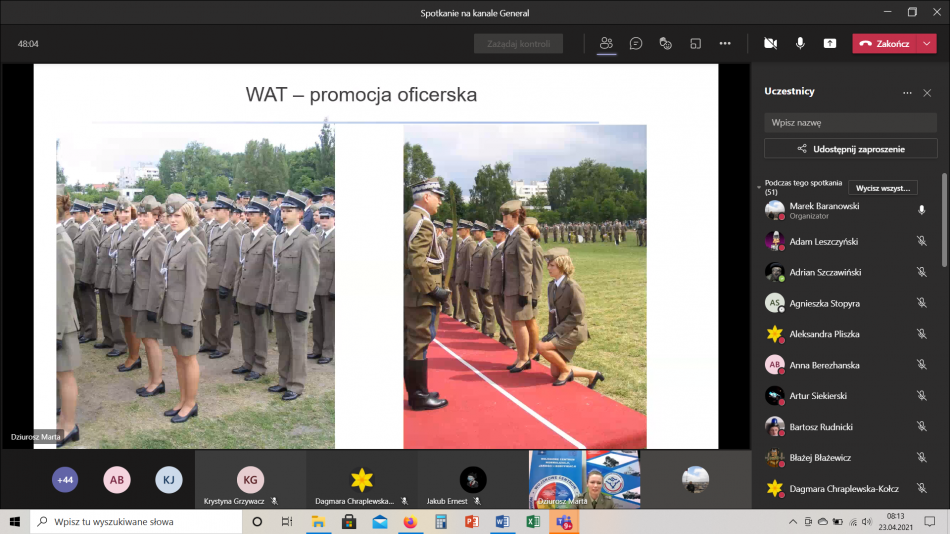Click the shared slide WAT – promocja oficerska
Screen dimensions: 950x534
(376, 256)
